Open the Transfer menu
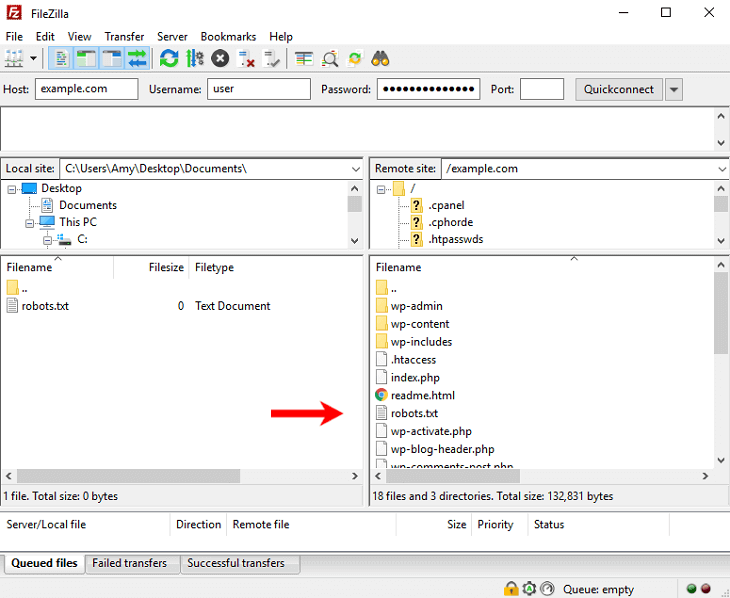This screenshot has width=730, height=598. point(124,36)
